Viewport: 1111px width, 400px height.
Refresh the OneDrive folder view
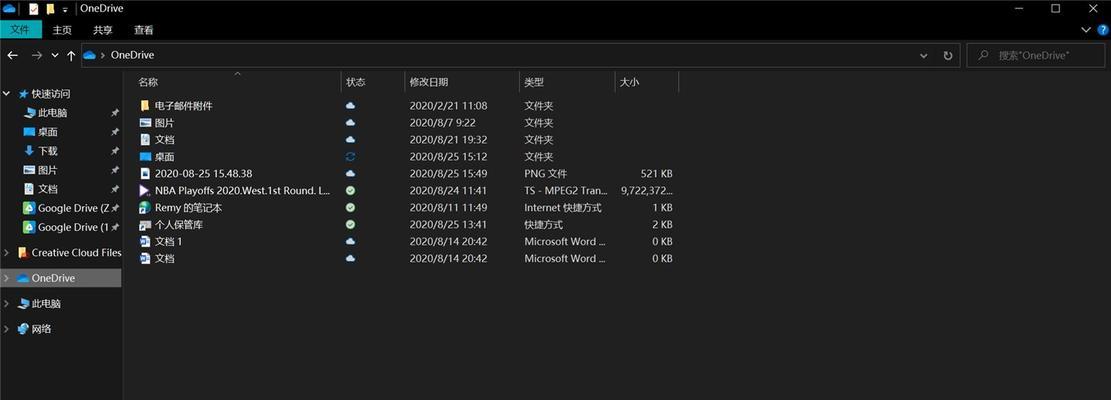pos(948,55)
